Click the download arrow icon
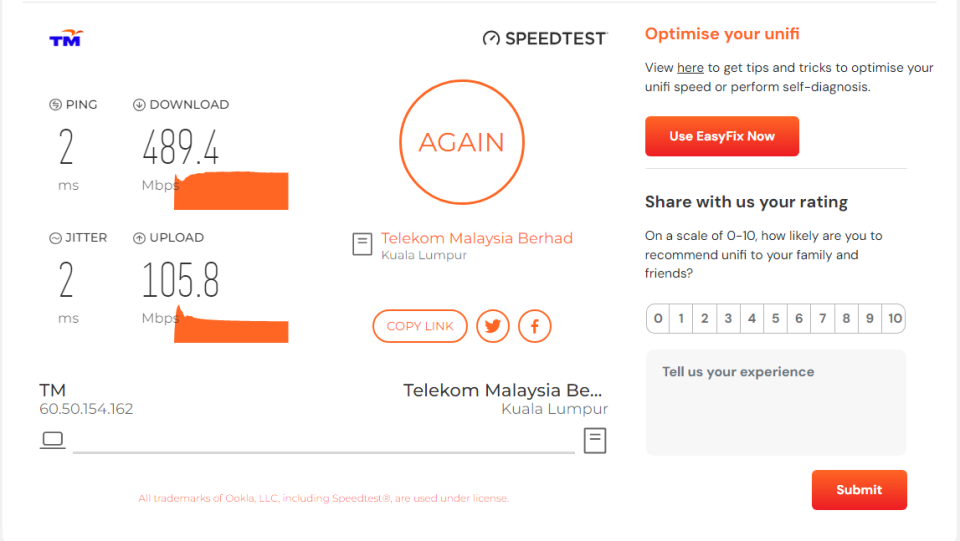 pyautogui.click(x=139, y=105)
